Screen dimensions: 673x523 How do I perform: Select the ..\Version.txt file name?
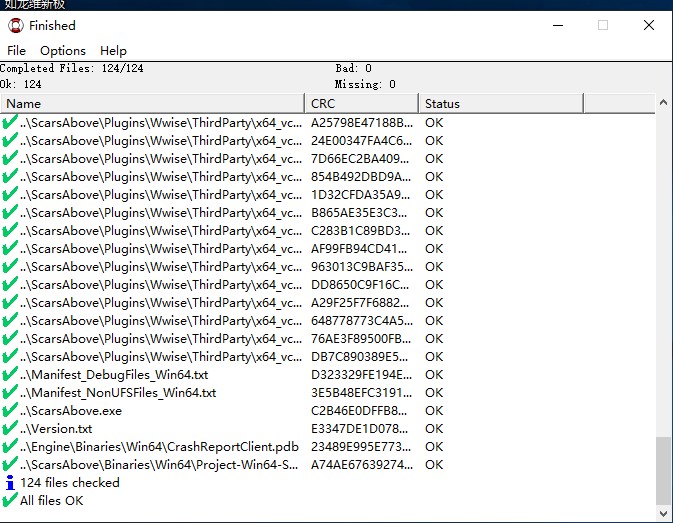click(x=56, y=429)
